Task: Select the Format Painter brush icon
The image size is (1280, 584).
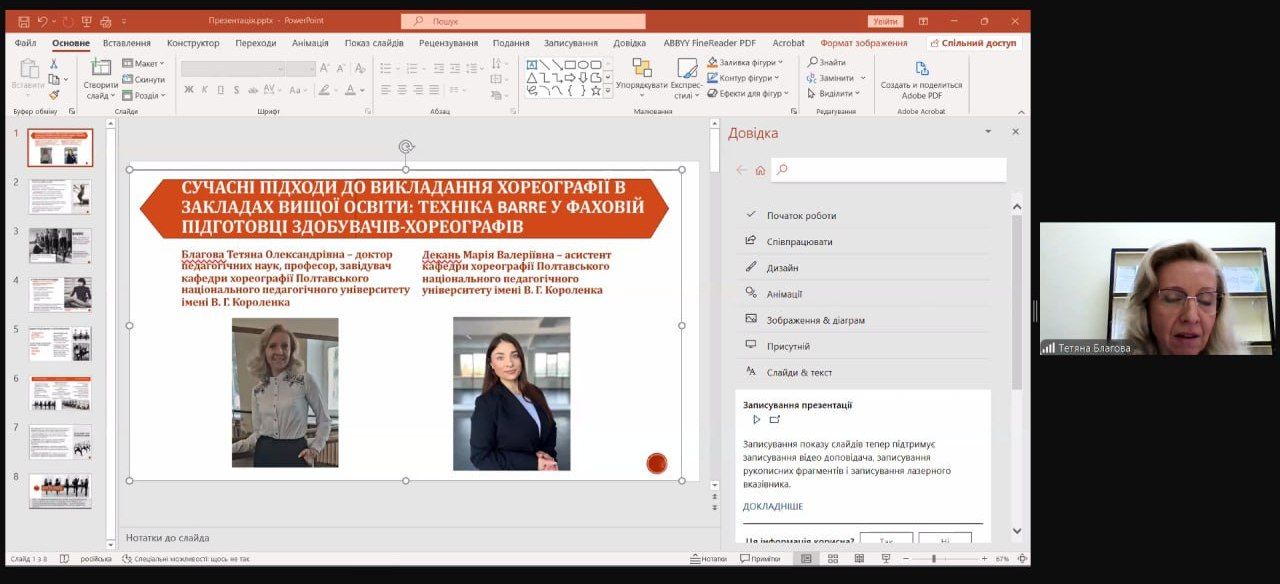Action: coord(54,95)
